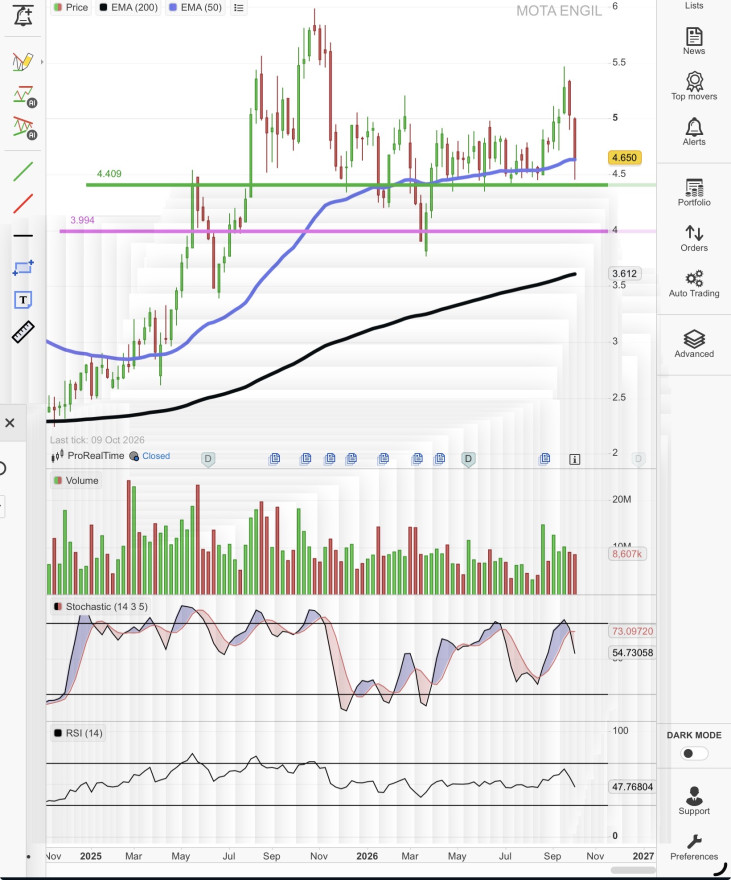Open news document marker near September 2025
Viewport: 731px width, 880px height.
(x=274, y=459)
